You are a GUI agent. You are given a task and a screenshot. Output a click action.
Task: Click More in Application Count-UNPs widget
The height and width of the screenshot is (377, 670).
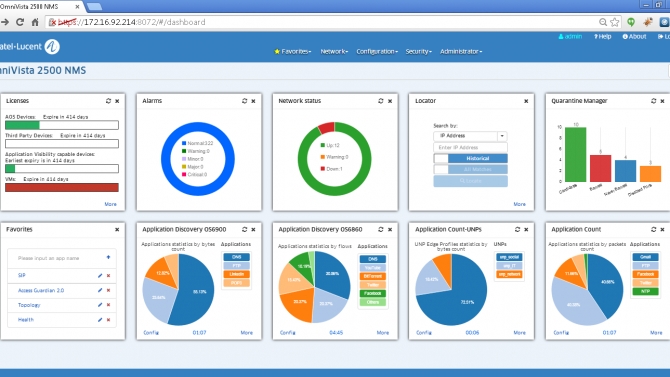[520, 332]
